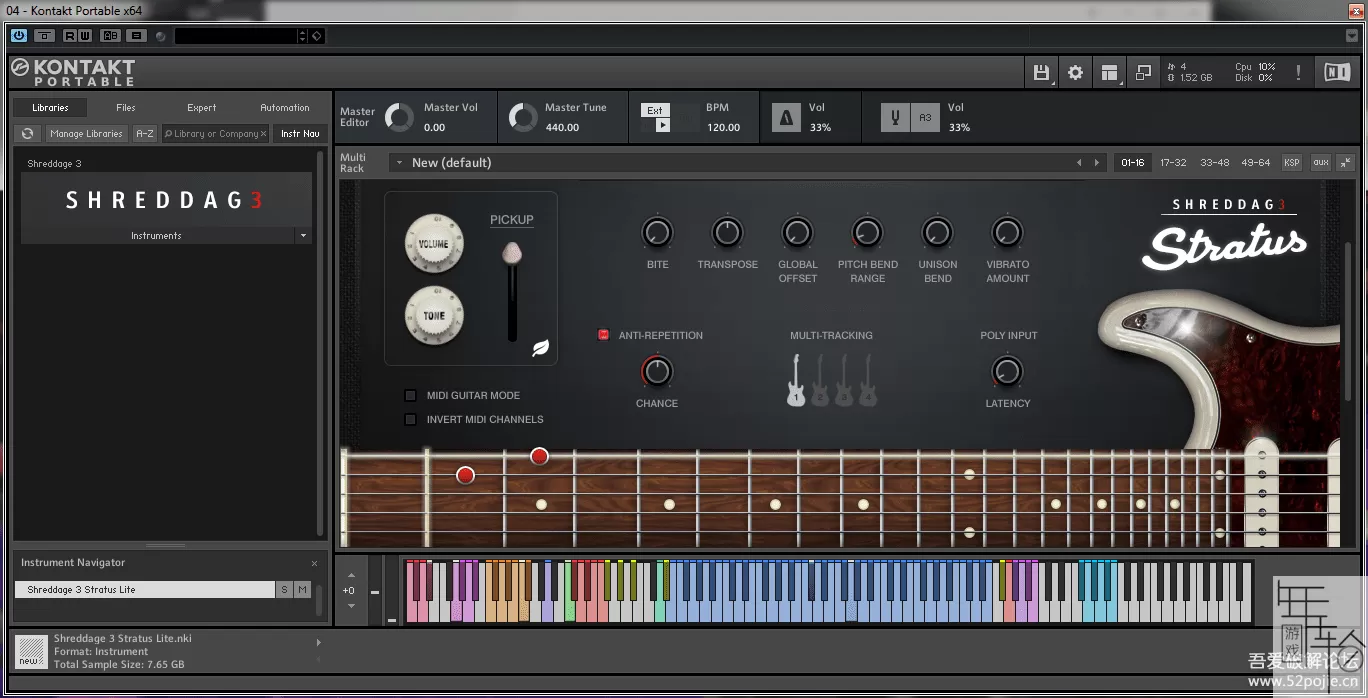The width and height of the screenshot is (1368, 698).
Task: Click the next multi arrow
Action: click(x=1097, y=163)
